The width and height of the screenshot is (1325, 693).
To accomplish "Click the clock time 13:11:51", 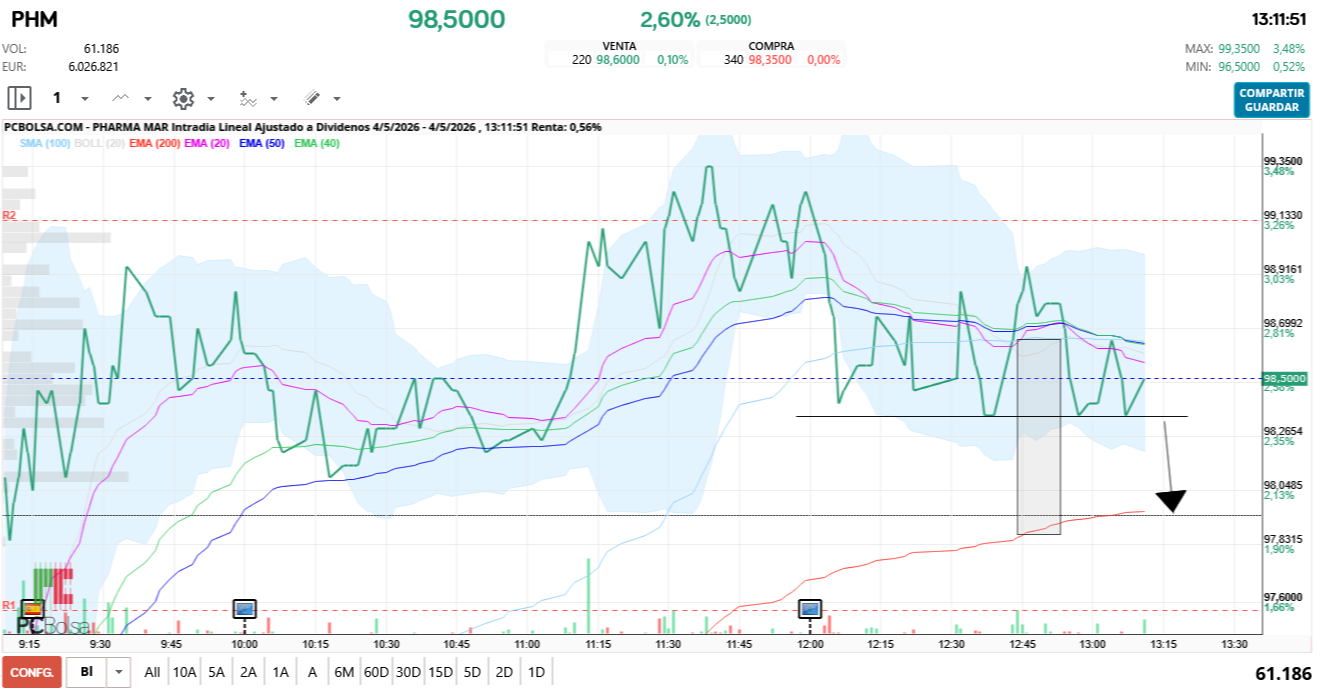I will (x=1279, y=19).
